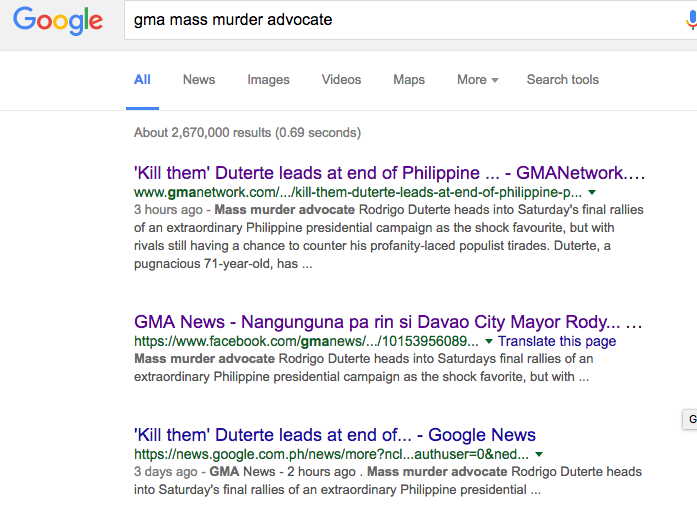Click the https://www.facebook.com/gmanews URL text
Screen dimensions: 697x527
(x=306, y=341)
